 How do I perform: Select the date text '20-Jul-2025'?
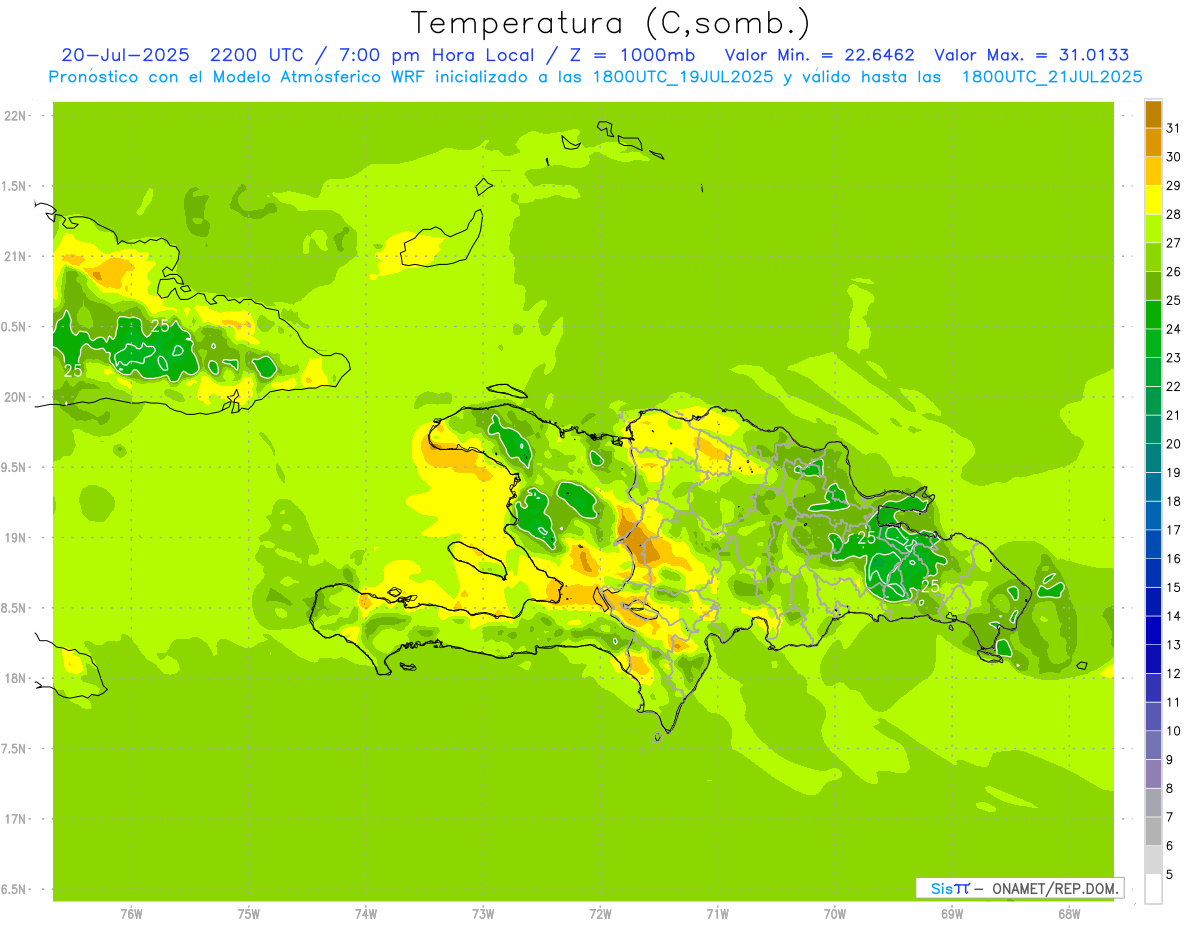click(x=125, y=55)
